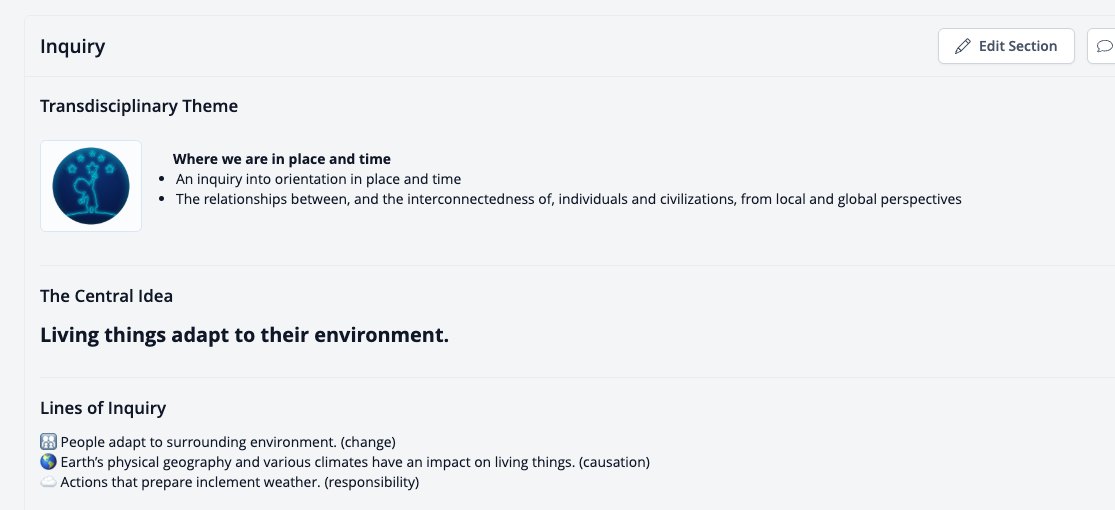This screenshot has width=1115, height=510.
Task: Click the Edit Section button
Action: tap(1005, 46)
